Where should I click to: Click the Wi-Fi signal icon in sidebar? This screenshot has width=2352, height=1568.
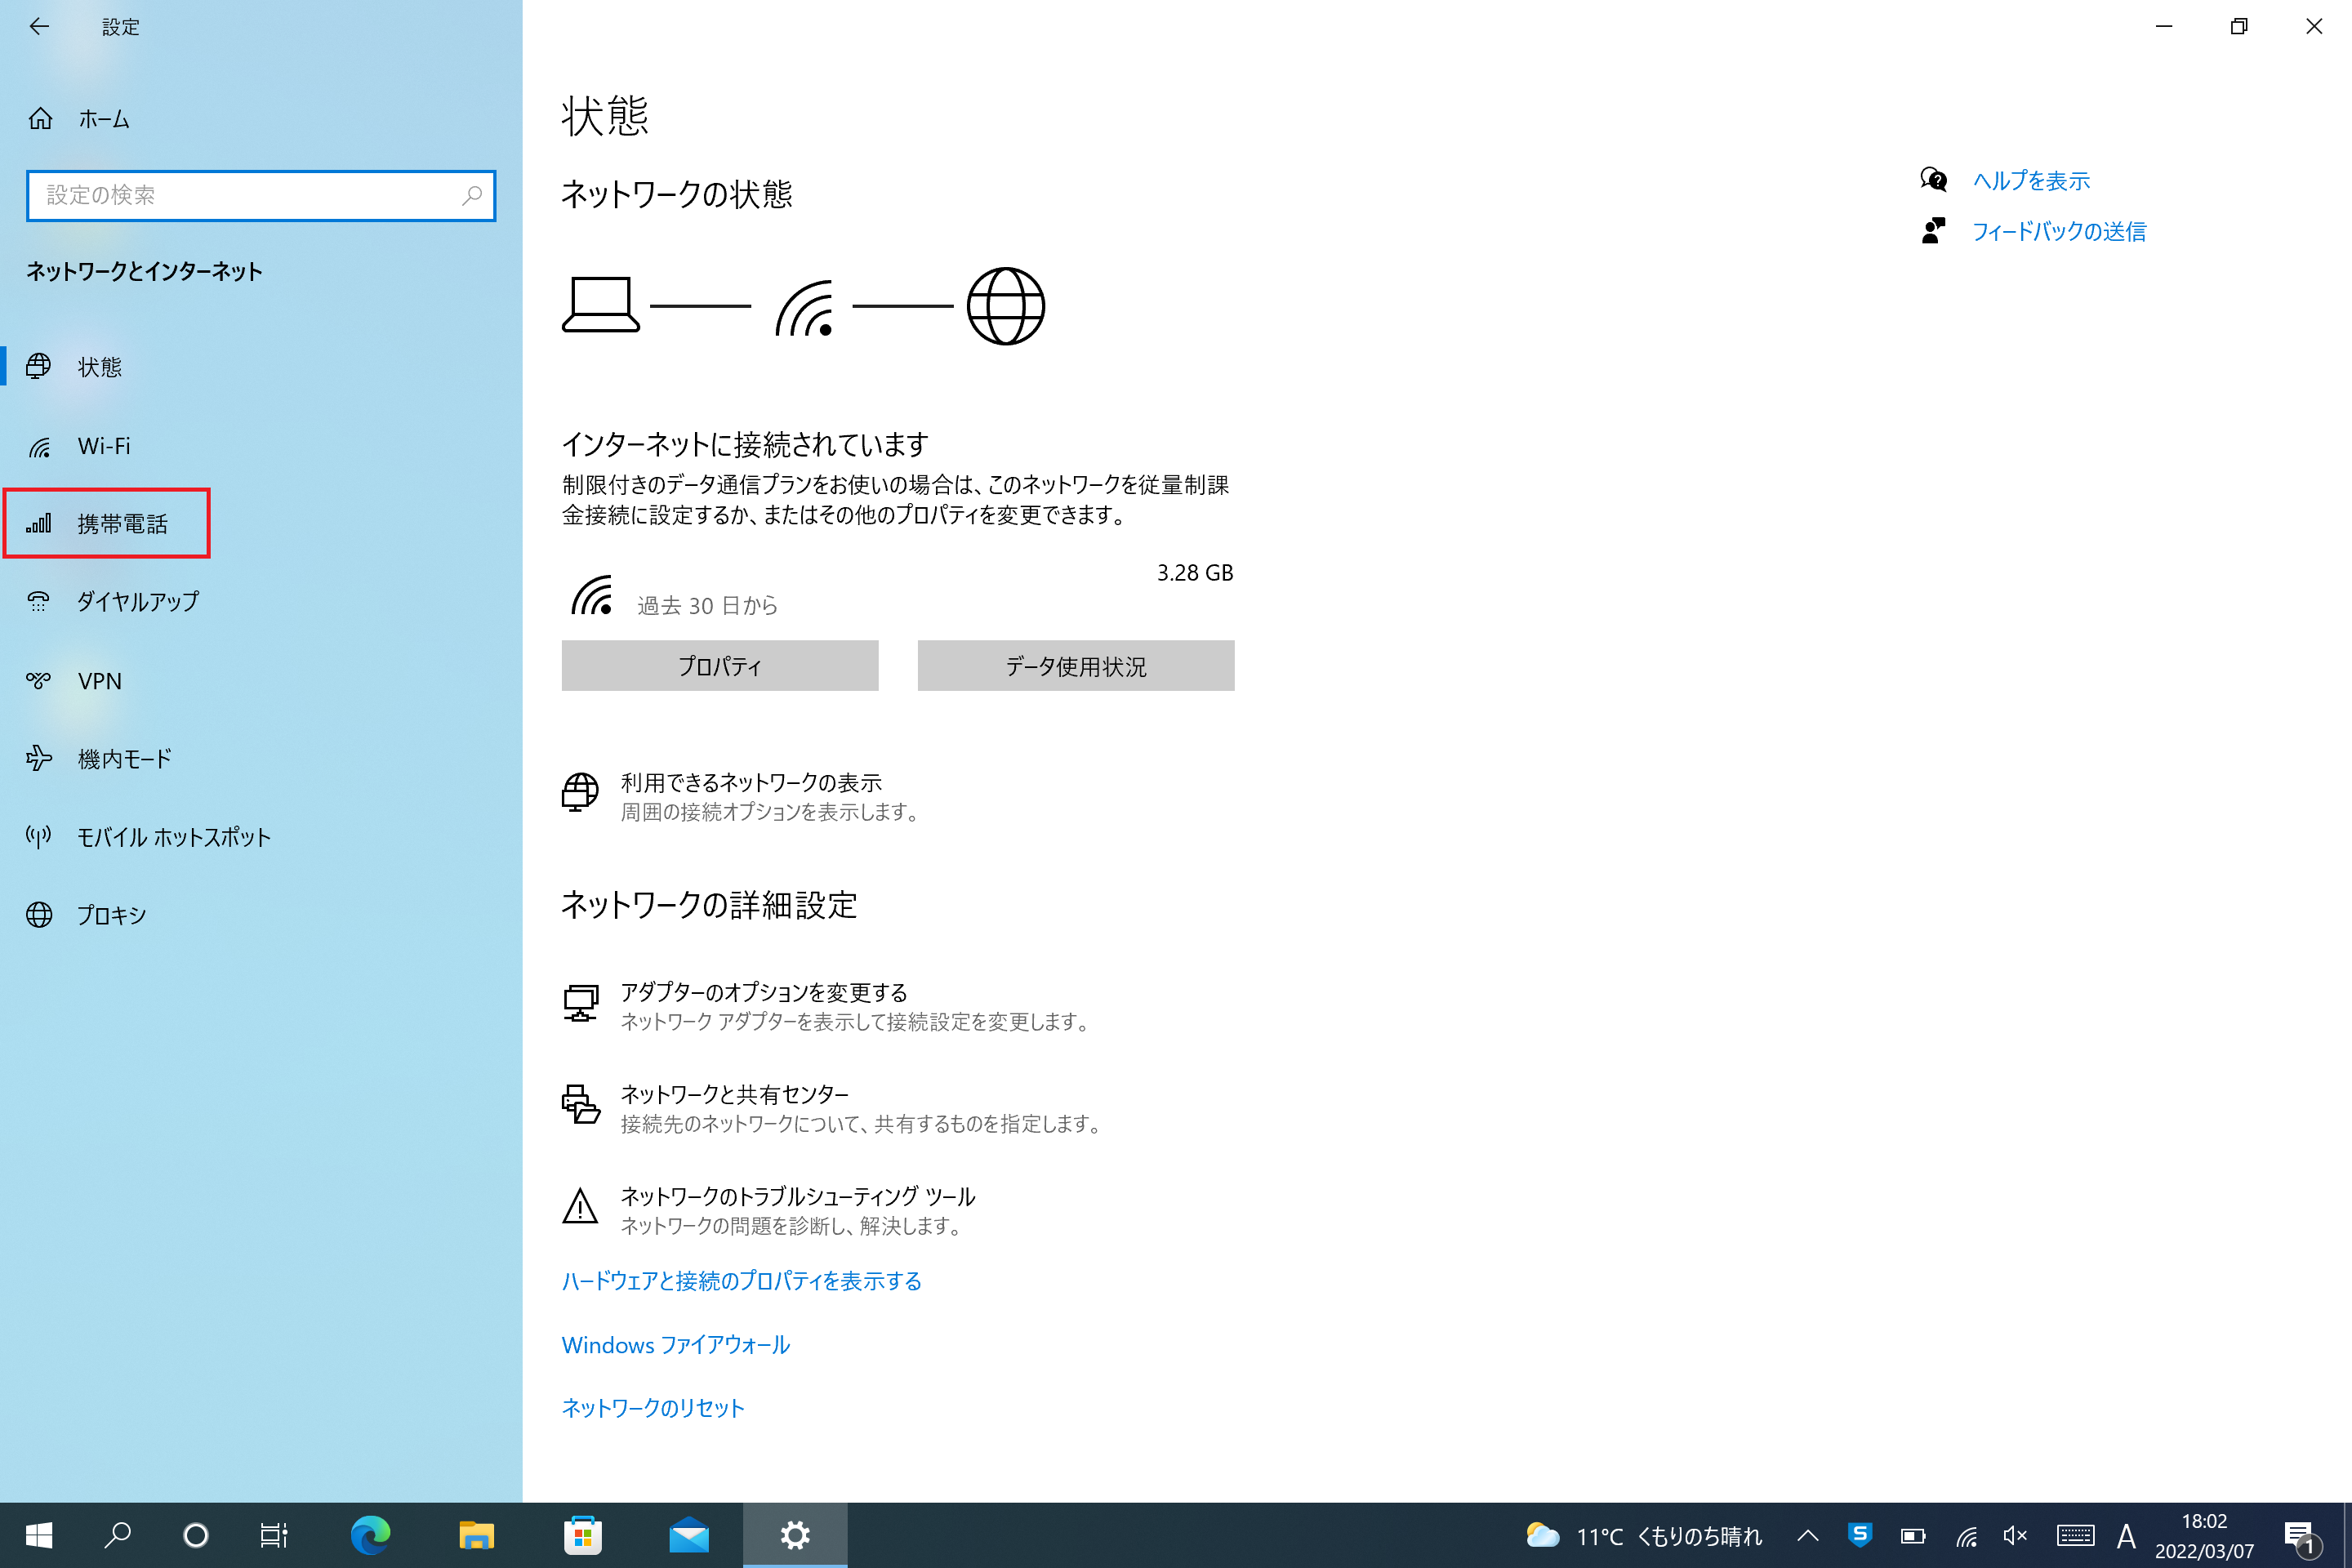click(39, 447)
